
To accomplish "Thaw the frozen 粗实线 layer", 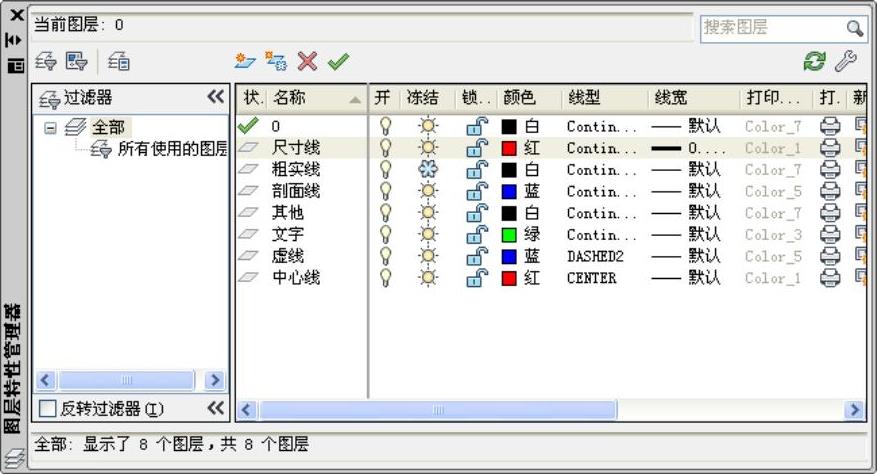I will [428, 170].
